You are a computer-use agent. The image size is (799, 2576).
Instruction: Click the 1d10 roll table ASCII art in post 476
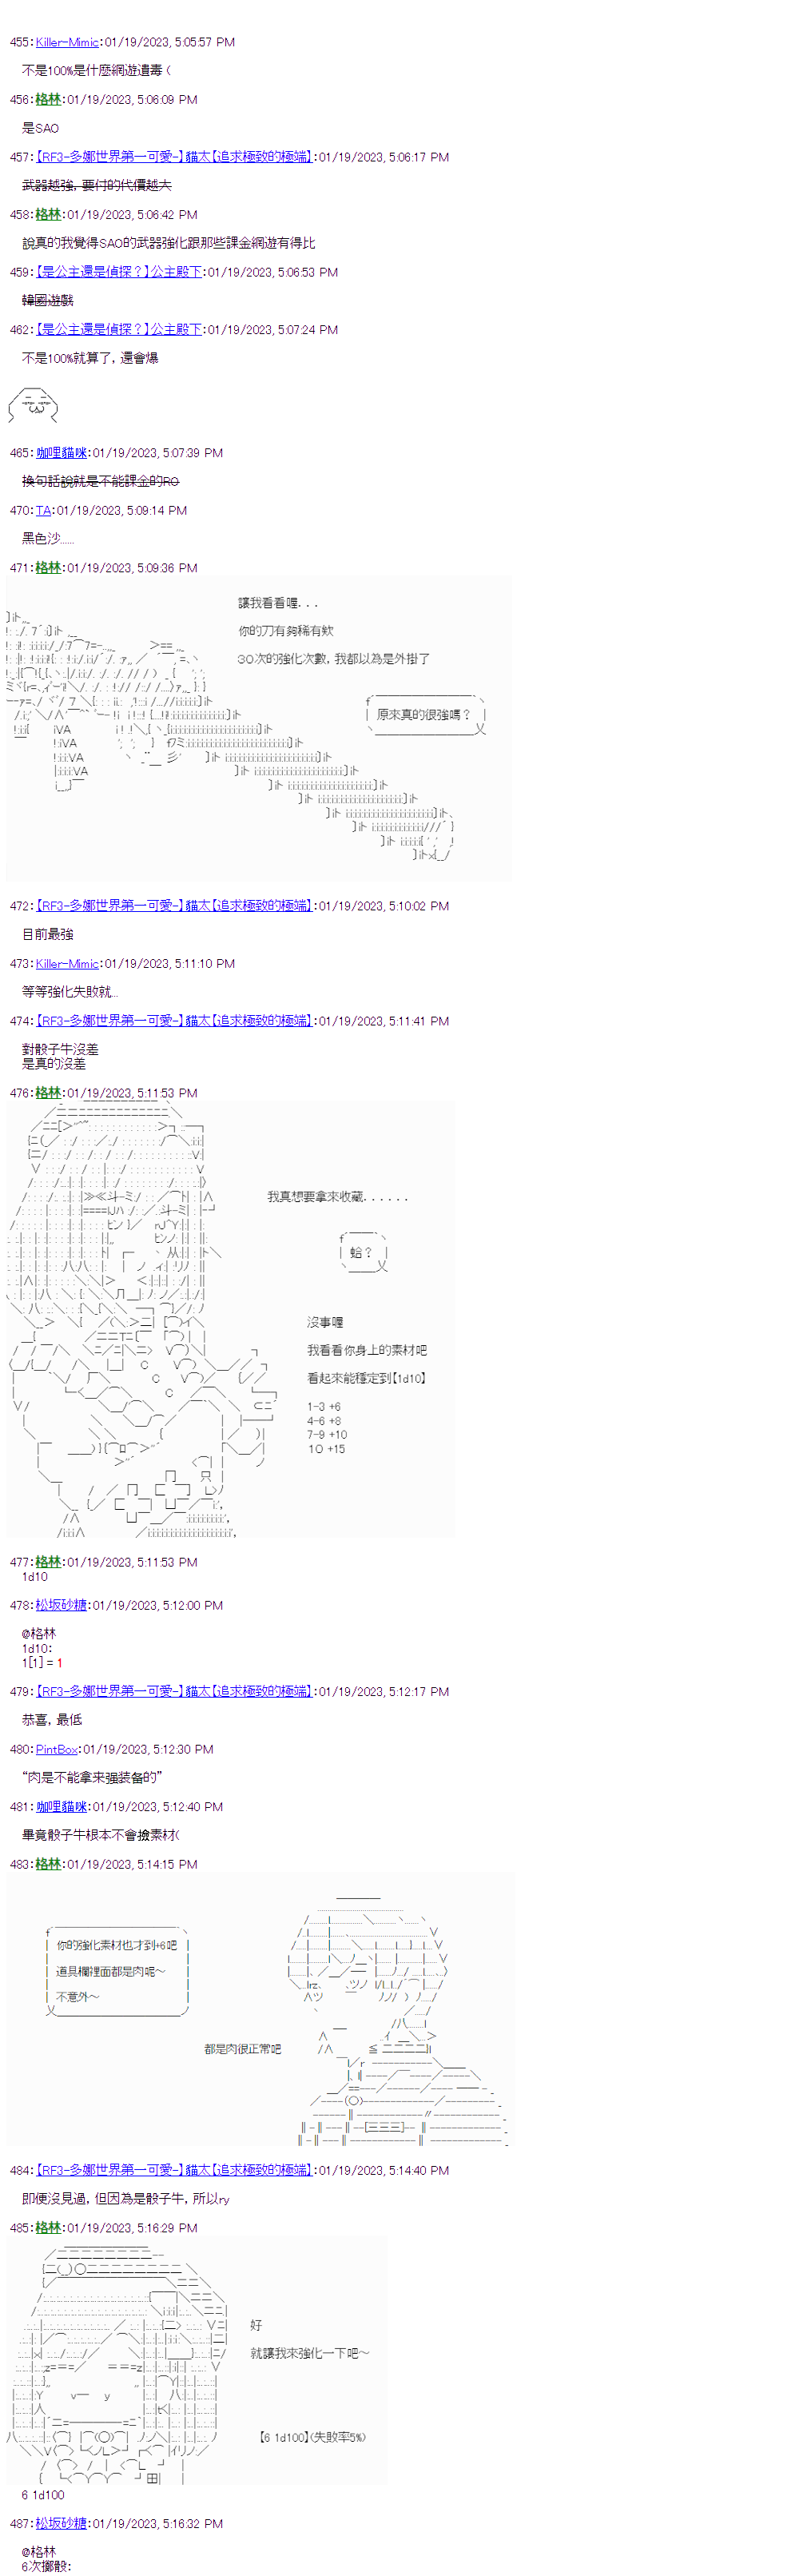pyautogui.click(x=230, y=1319)
